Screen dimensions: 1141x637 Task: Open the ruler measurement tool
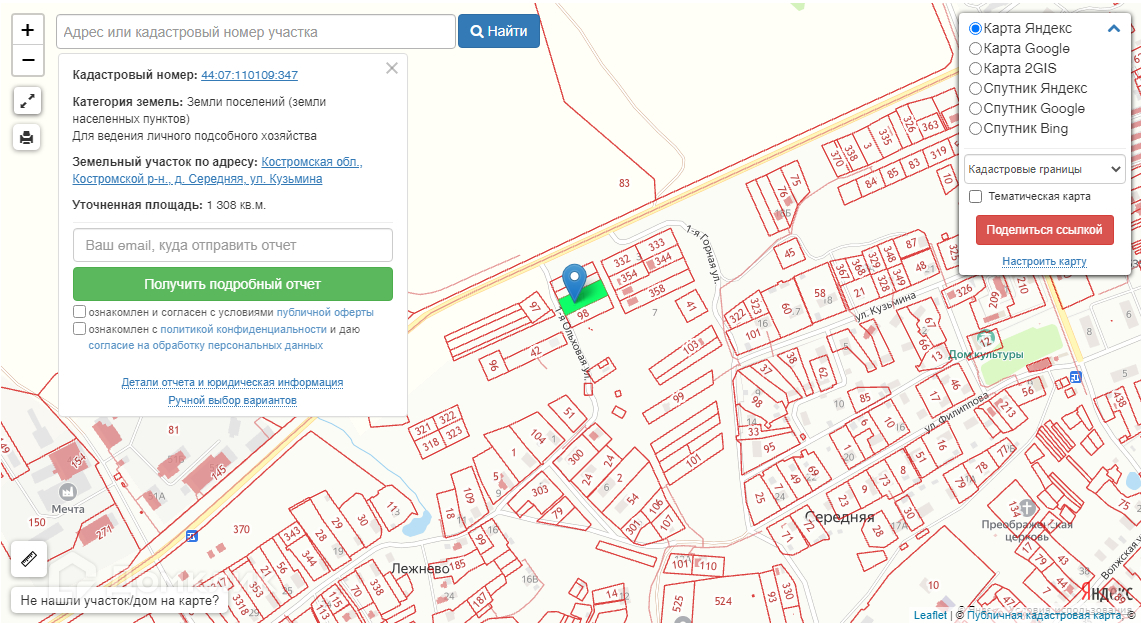tap(27, 559)
